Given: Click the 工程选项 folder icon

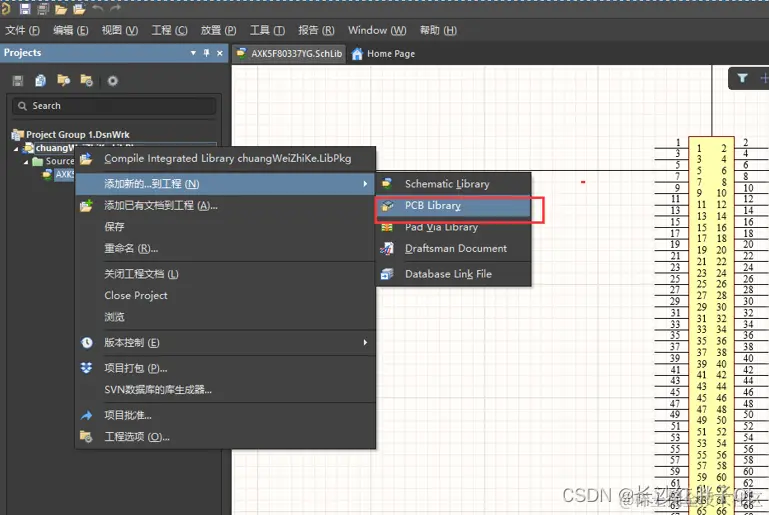Looking at the screenshot, I should pos(86,437).
